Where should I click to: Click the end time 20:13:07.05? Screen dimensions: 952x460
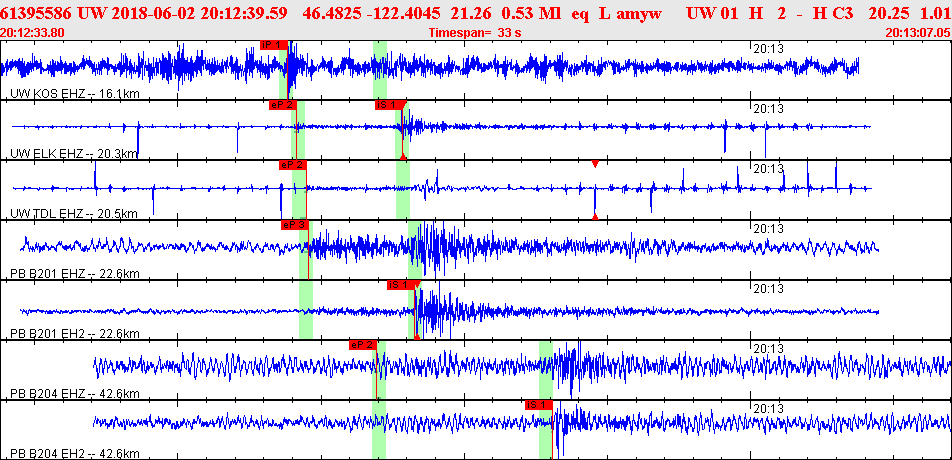[917, 32]
